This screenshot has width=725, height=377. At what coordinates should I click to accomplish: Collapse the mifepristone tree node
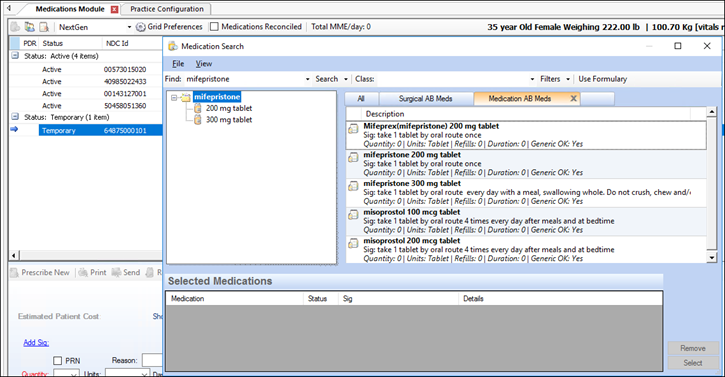pos(174,98)
